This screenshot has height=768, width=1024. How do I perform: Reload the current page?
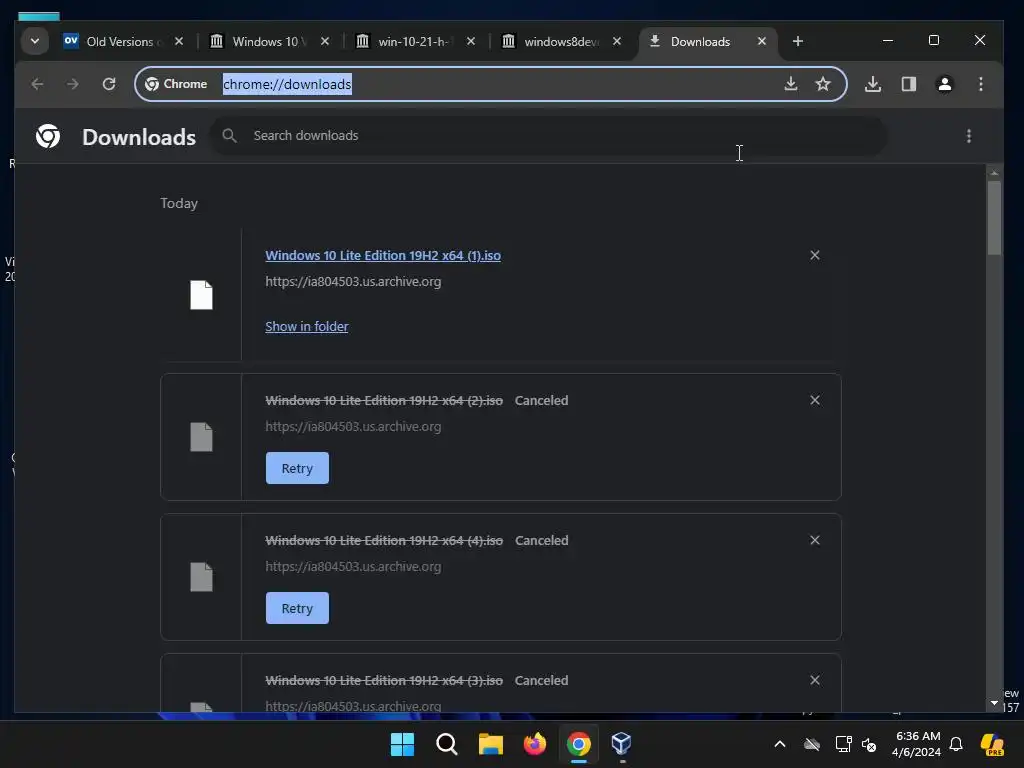click(109, 84)
